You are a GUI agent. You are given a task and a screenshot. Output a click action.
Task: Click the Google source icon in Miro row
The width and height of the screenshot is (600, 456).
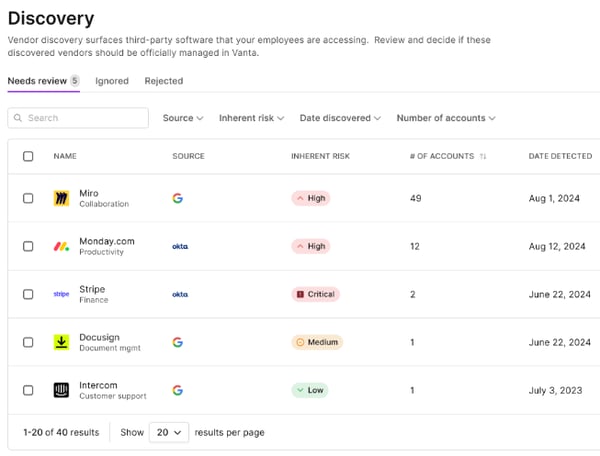(x=177, y=198)
